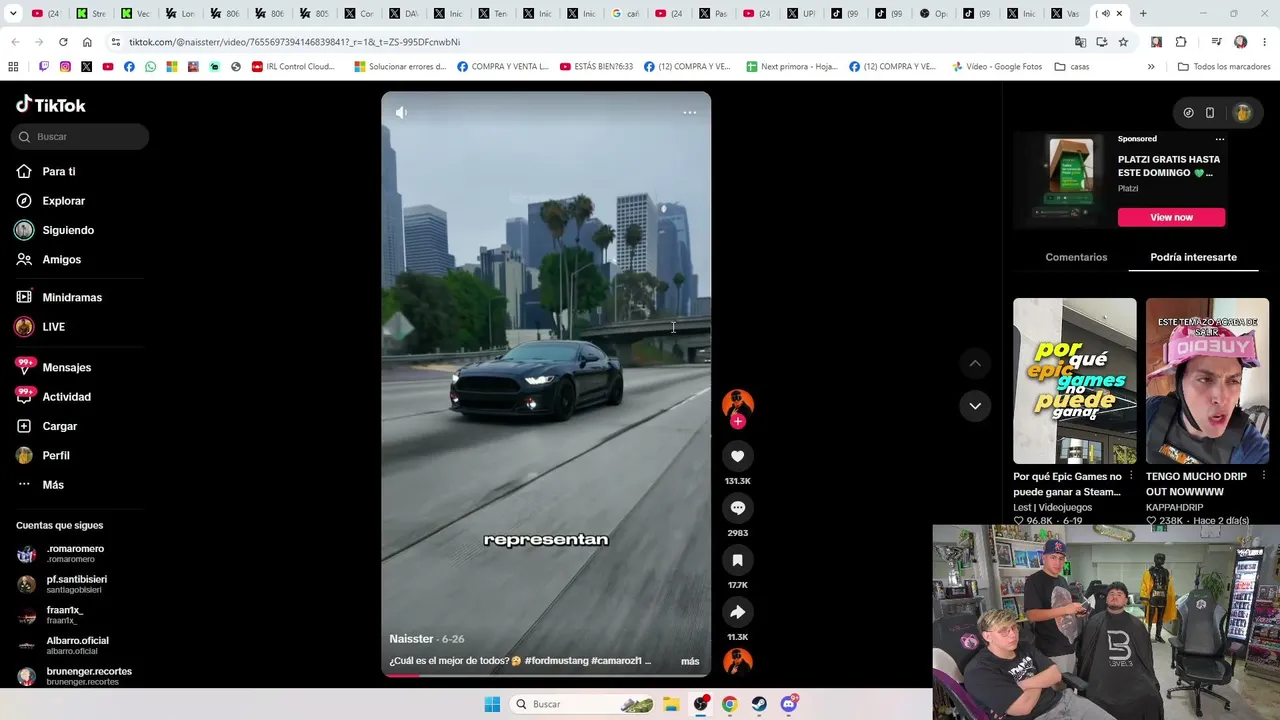Click the TikTok logo
Image resolution: width=1280 pixels, height=720 pixels.
coord(51,105)
